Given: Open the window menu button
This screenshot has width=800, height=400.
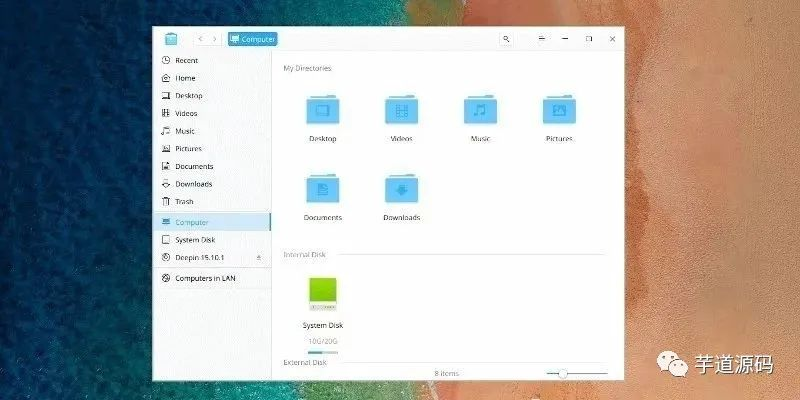Looking at the screenshot, I should [x=542, y=39].
